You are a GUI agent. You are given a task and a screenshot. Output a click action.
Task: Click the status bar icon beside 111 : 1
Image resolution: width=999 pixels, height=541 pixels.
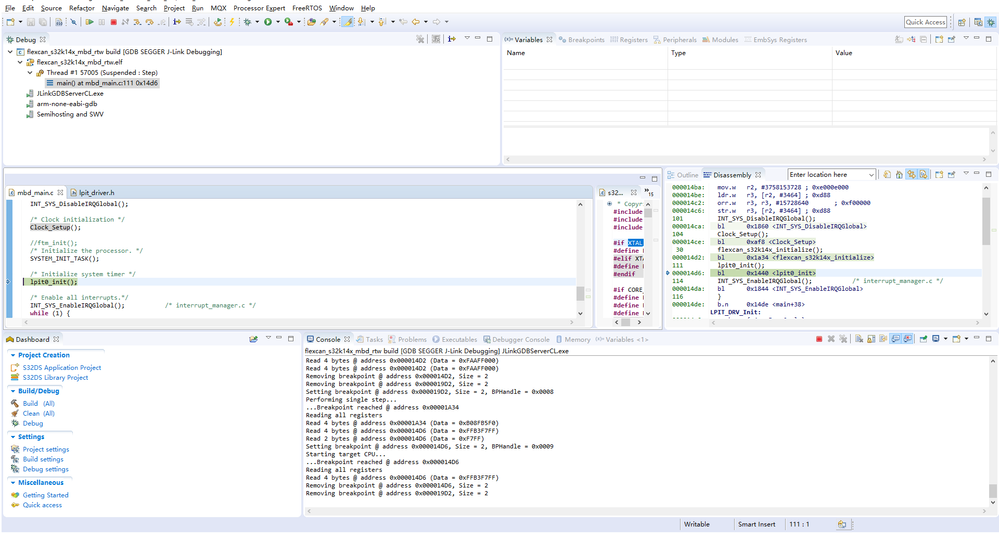(x=842, y=524)
